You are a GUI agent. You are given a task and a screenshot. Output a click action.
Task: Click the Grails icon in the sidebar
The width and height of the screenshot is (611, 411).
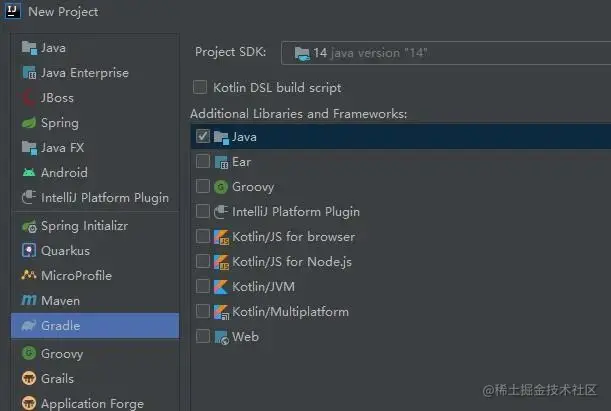29,378
